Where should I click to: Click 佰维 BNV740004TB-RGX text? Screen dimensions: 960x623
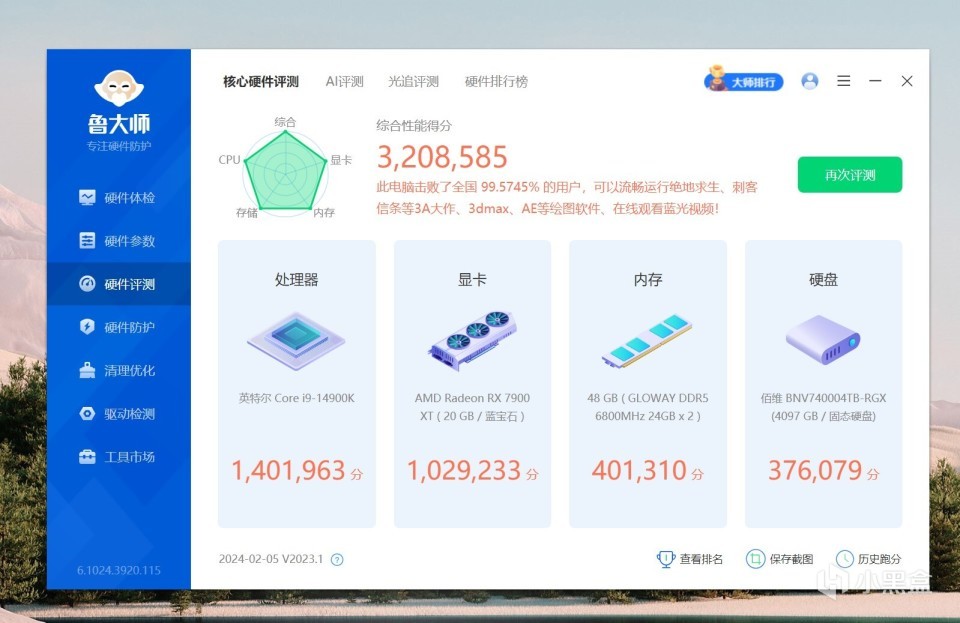pos(823,407)
